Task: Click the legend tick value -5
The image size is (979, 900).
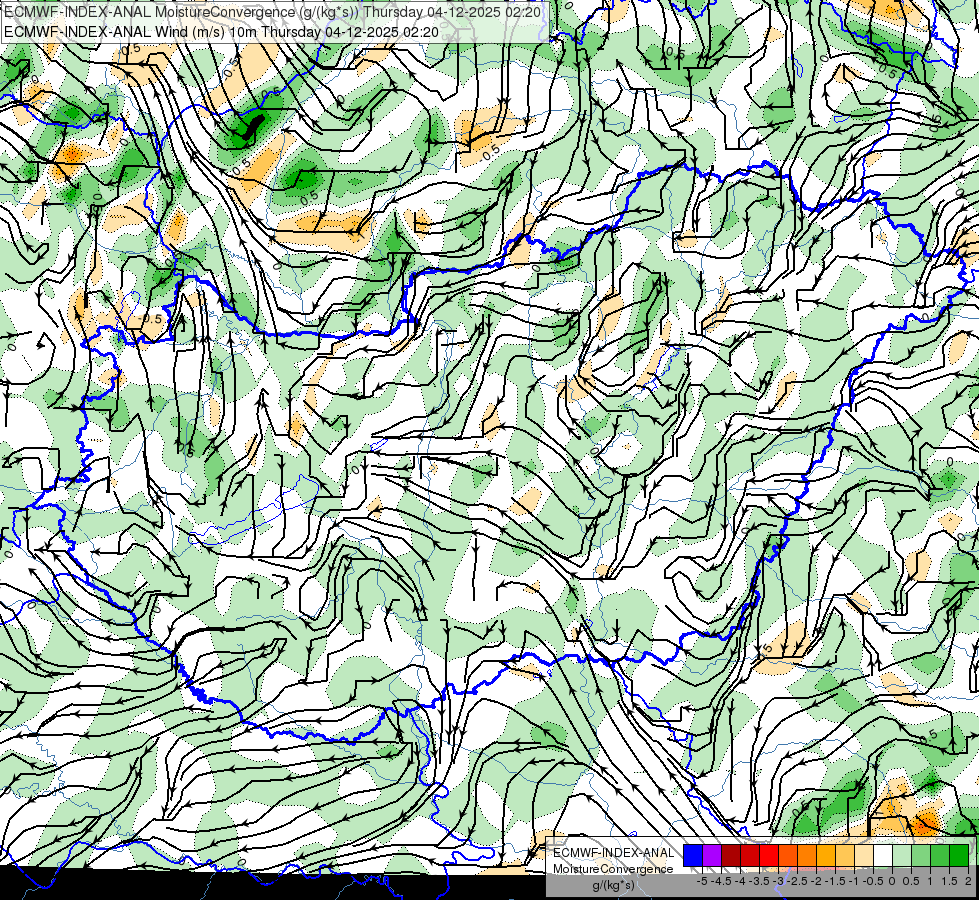Action: [x=702, y=881]
